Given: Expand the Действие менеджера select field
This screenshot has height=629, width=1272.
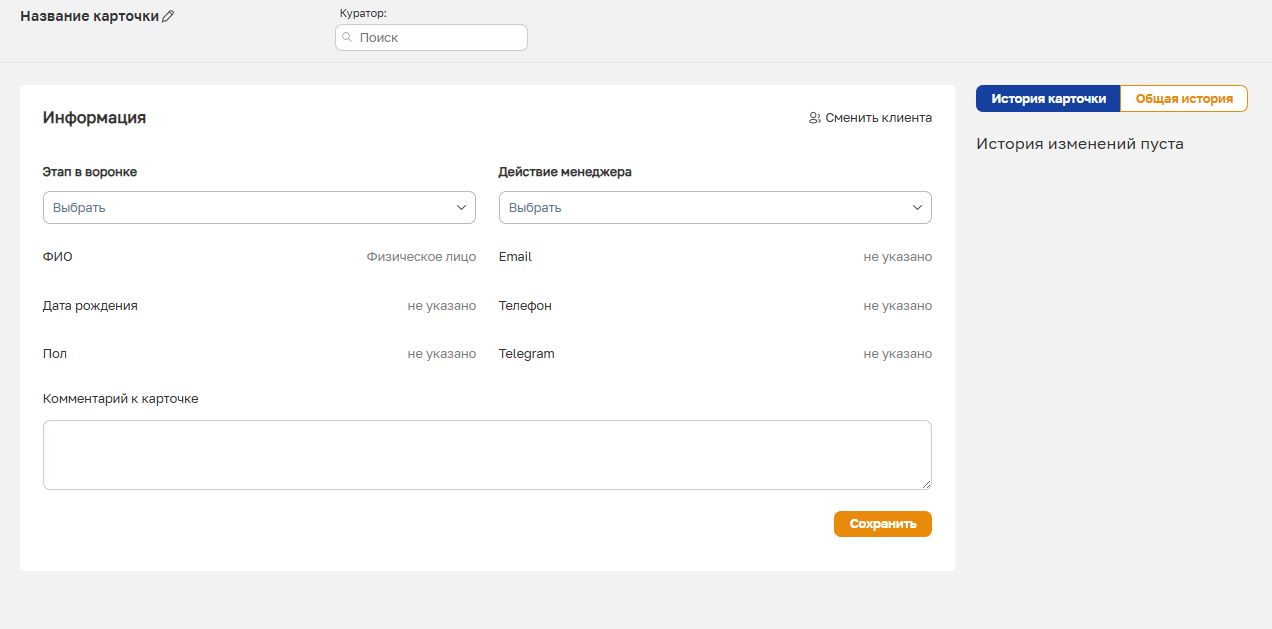Looking at the screenshot, I should click(x=714, y=208).
